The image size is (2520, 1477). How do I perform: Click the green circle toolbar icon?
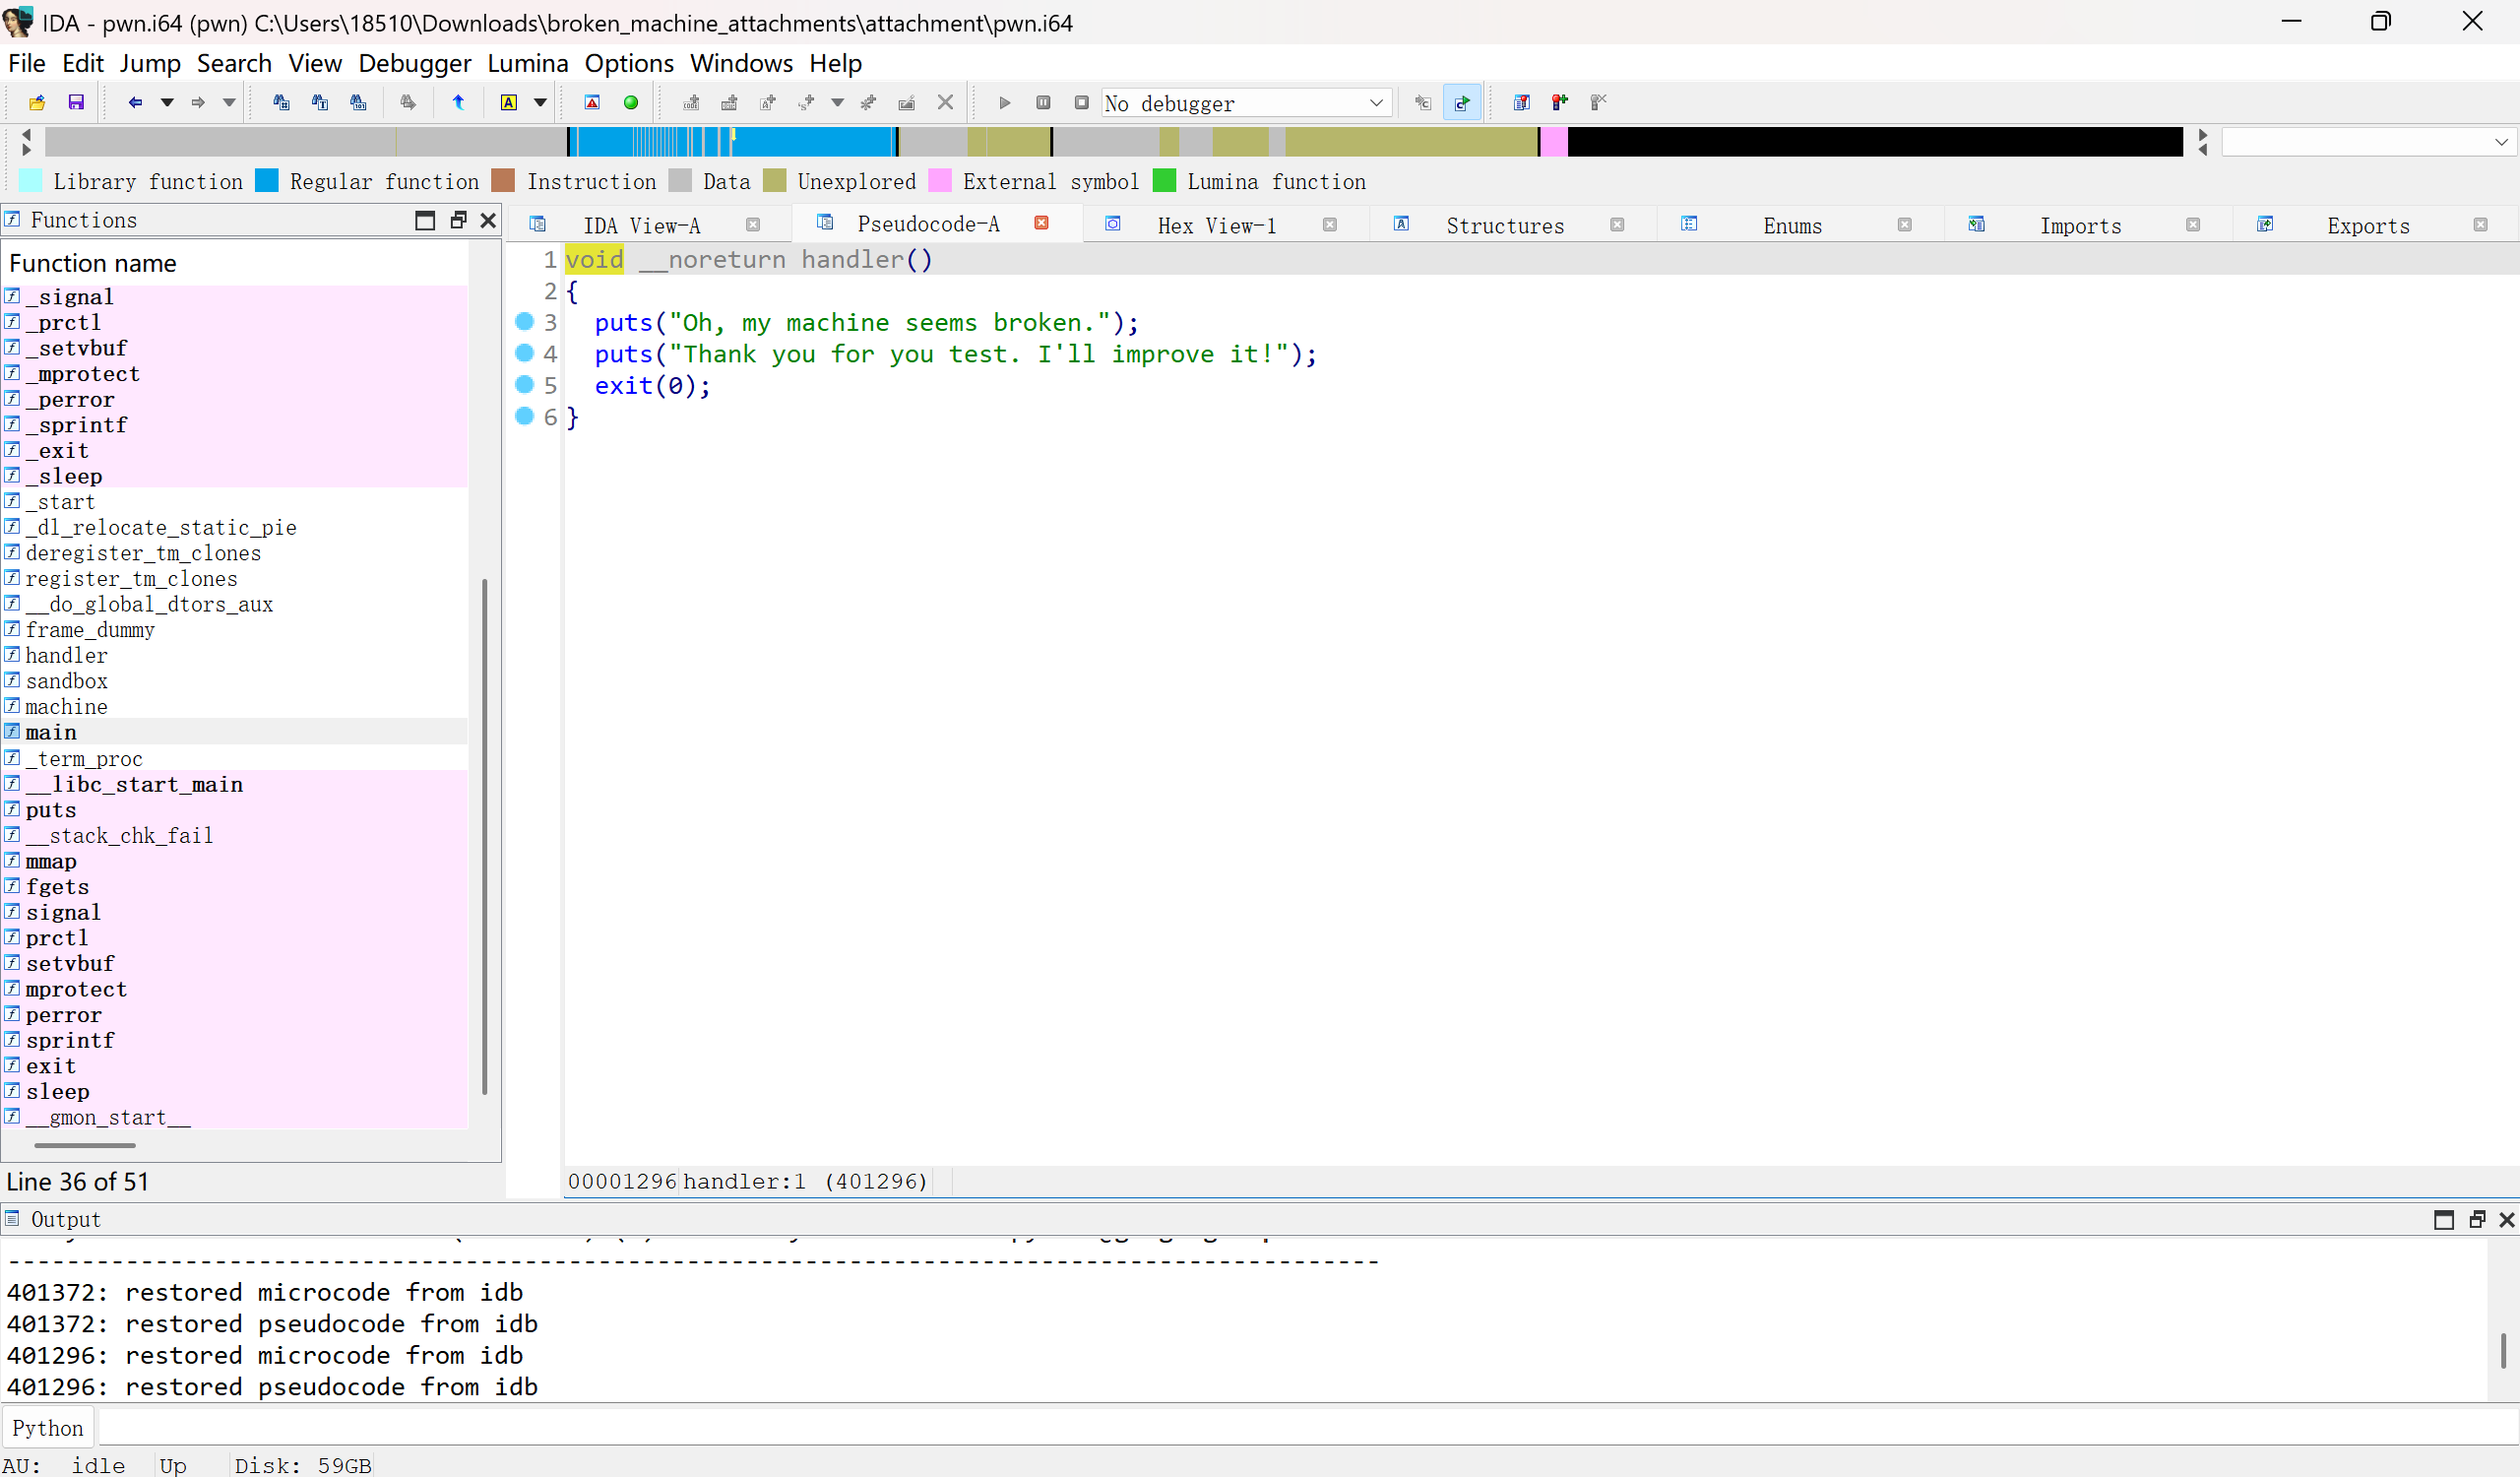click(x=631, y=102)
